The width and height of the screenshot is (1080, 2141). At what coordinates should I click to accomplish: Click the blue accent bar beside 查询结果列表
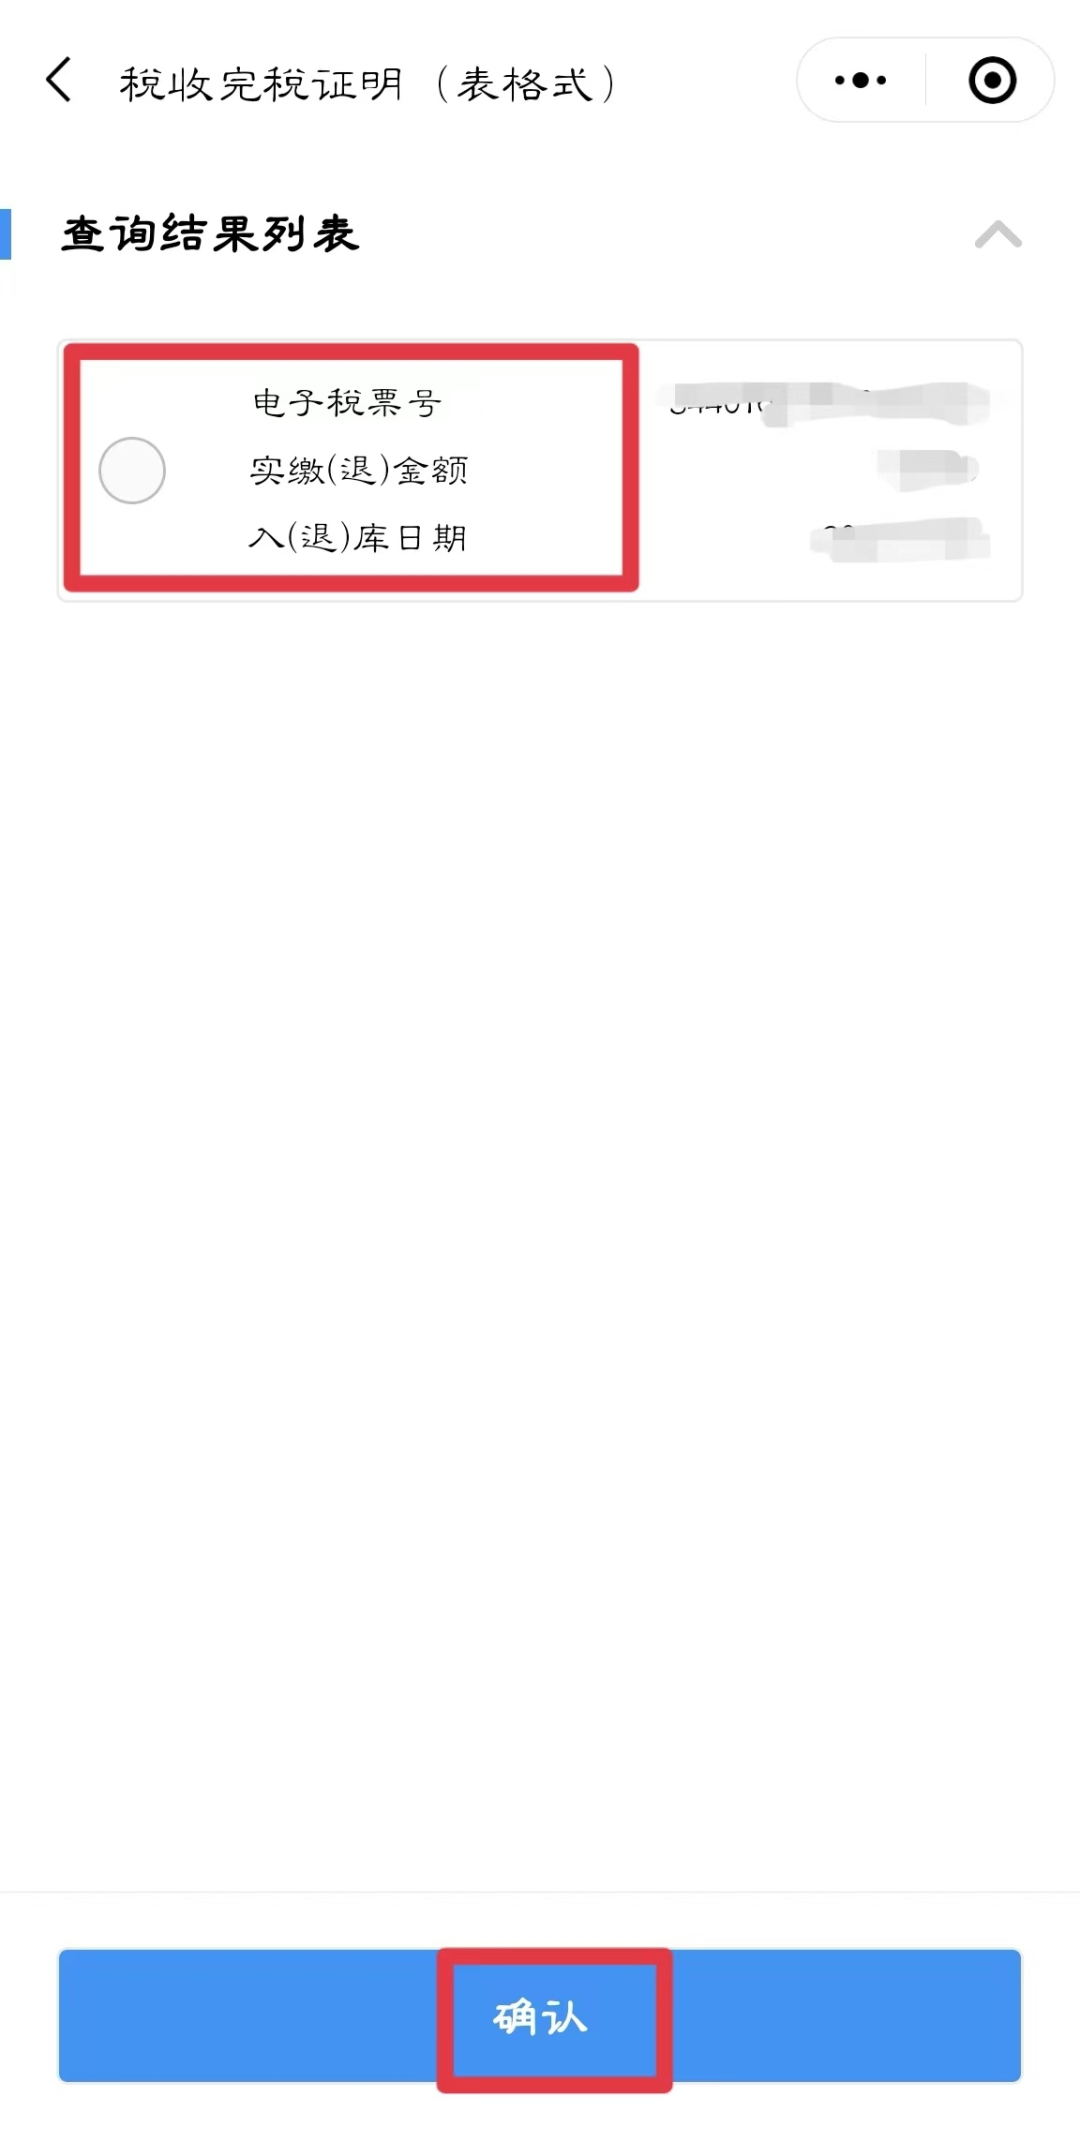[5, 234]
